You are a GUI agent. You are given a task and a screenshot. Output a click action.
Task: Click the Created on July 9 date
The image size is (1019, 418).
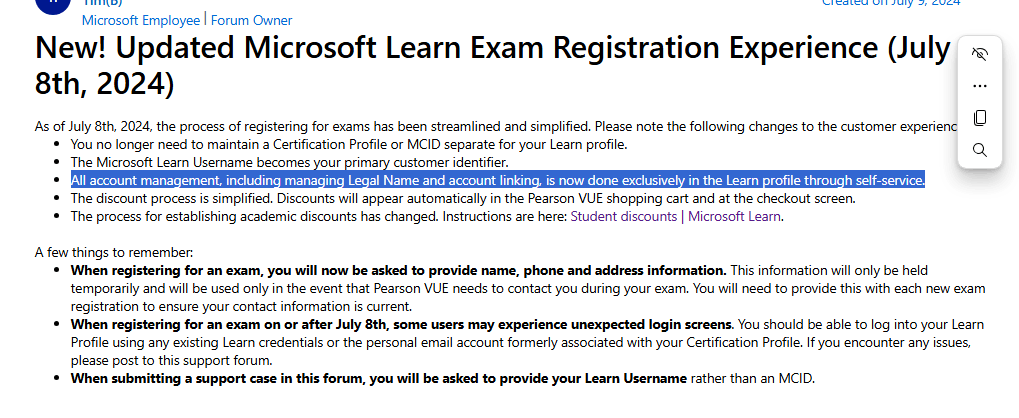pos(891,3)
